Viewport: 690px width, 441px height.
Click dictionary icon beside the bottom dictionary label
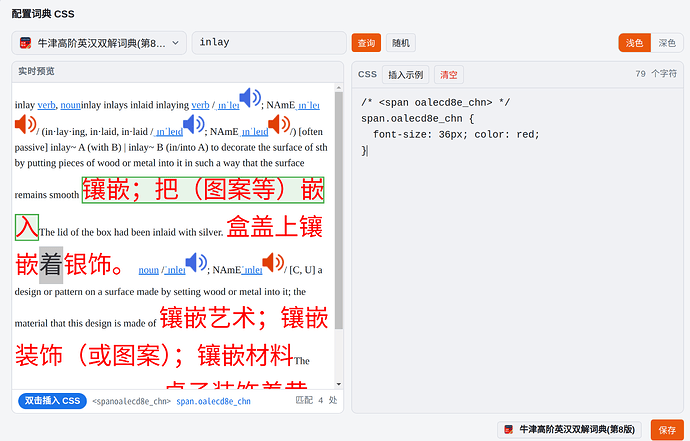tap(509, 429)
